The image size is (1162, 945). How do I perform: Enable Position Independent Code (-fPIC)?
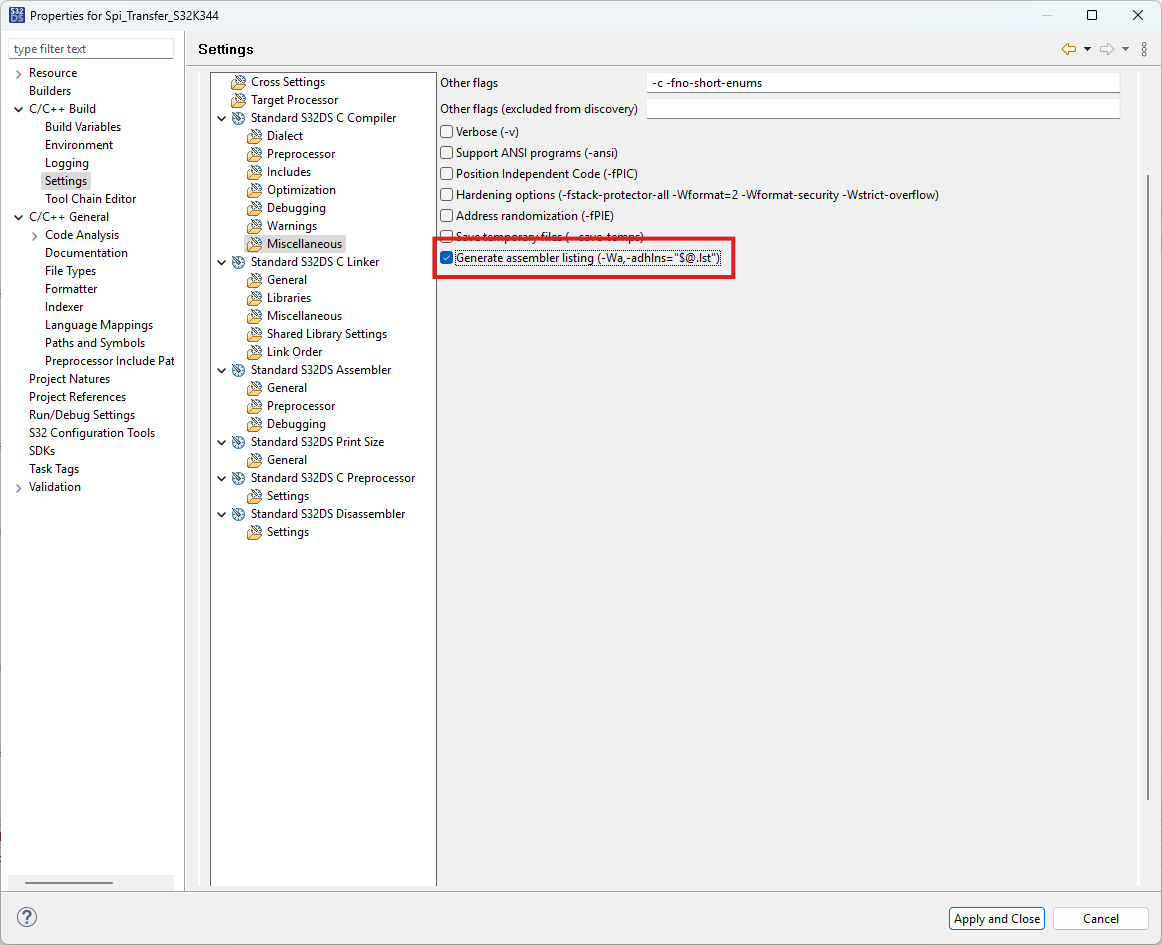tap(445, 173)
